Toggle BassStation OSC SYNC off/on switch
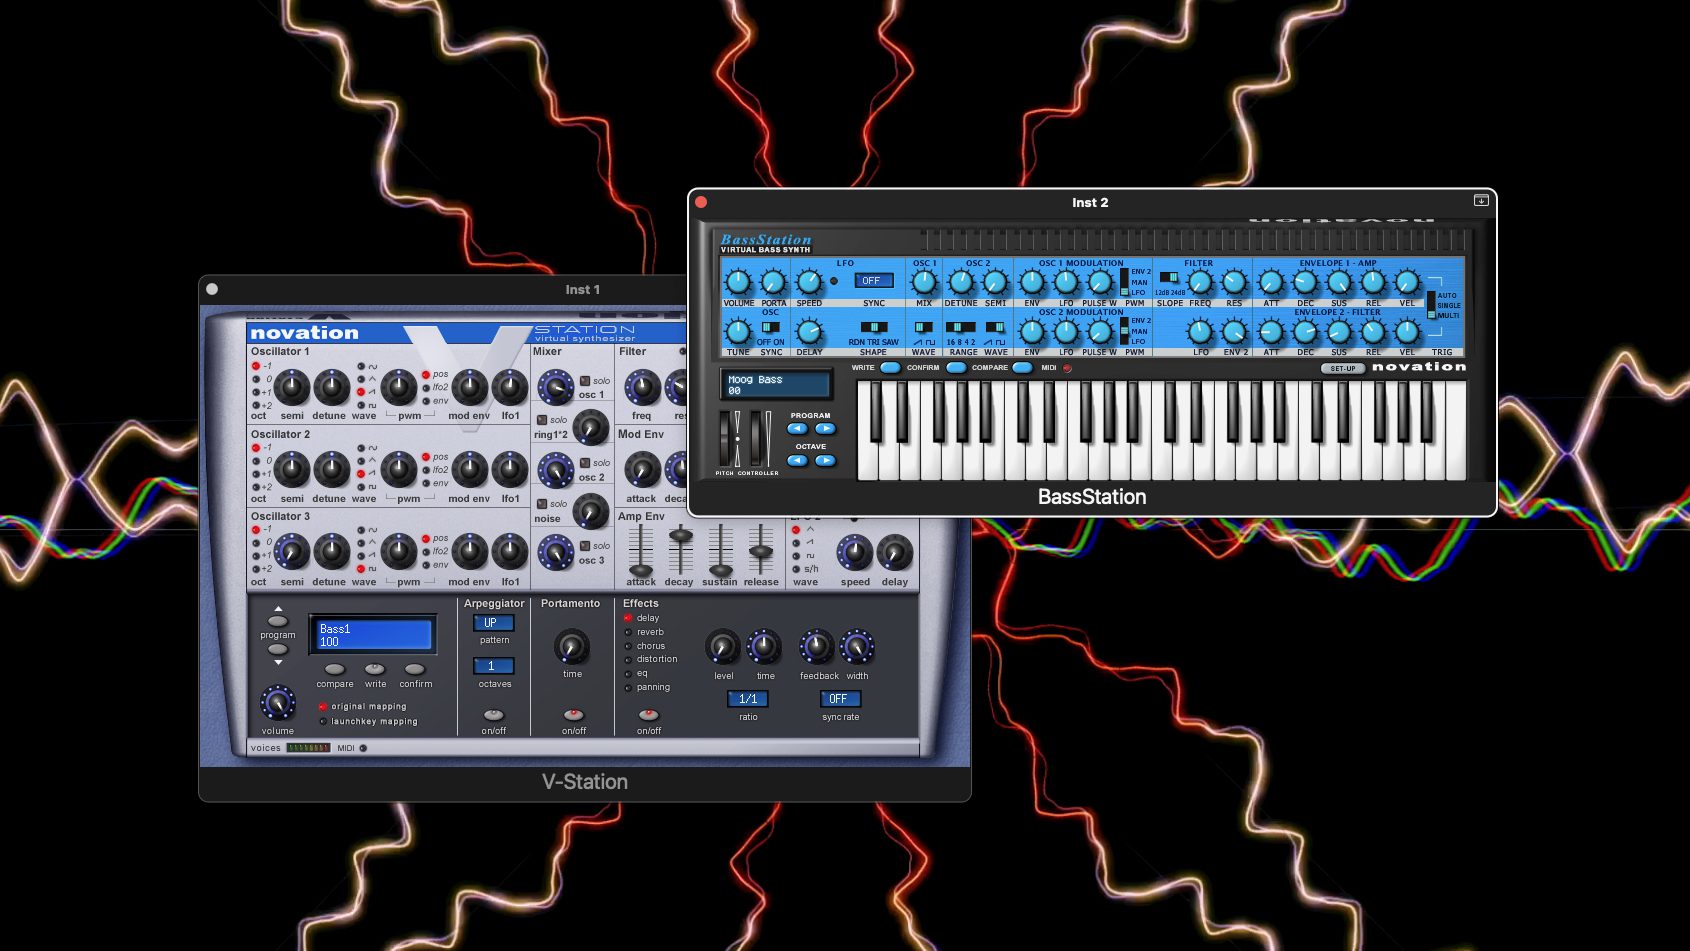Viewport: 1690px width, 951px height. (770, 327)
